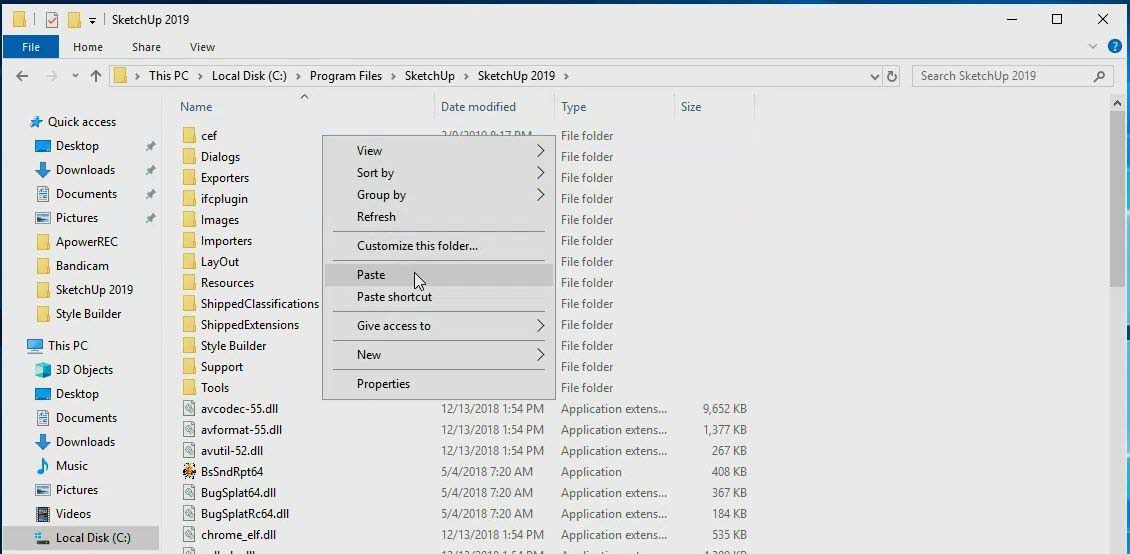Click the Properties quick access toolbar icon
Viewport: 1130px width, 554px height.
[52, 20]
